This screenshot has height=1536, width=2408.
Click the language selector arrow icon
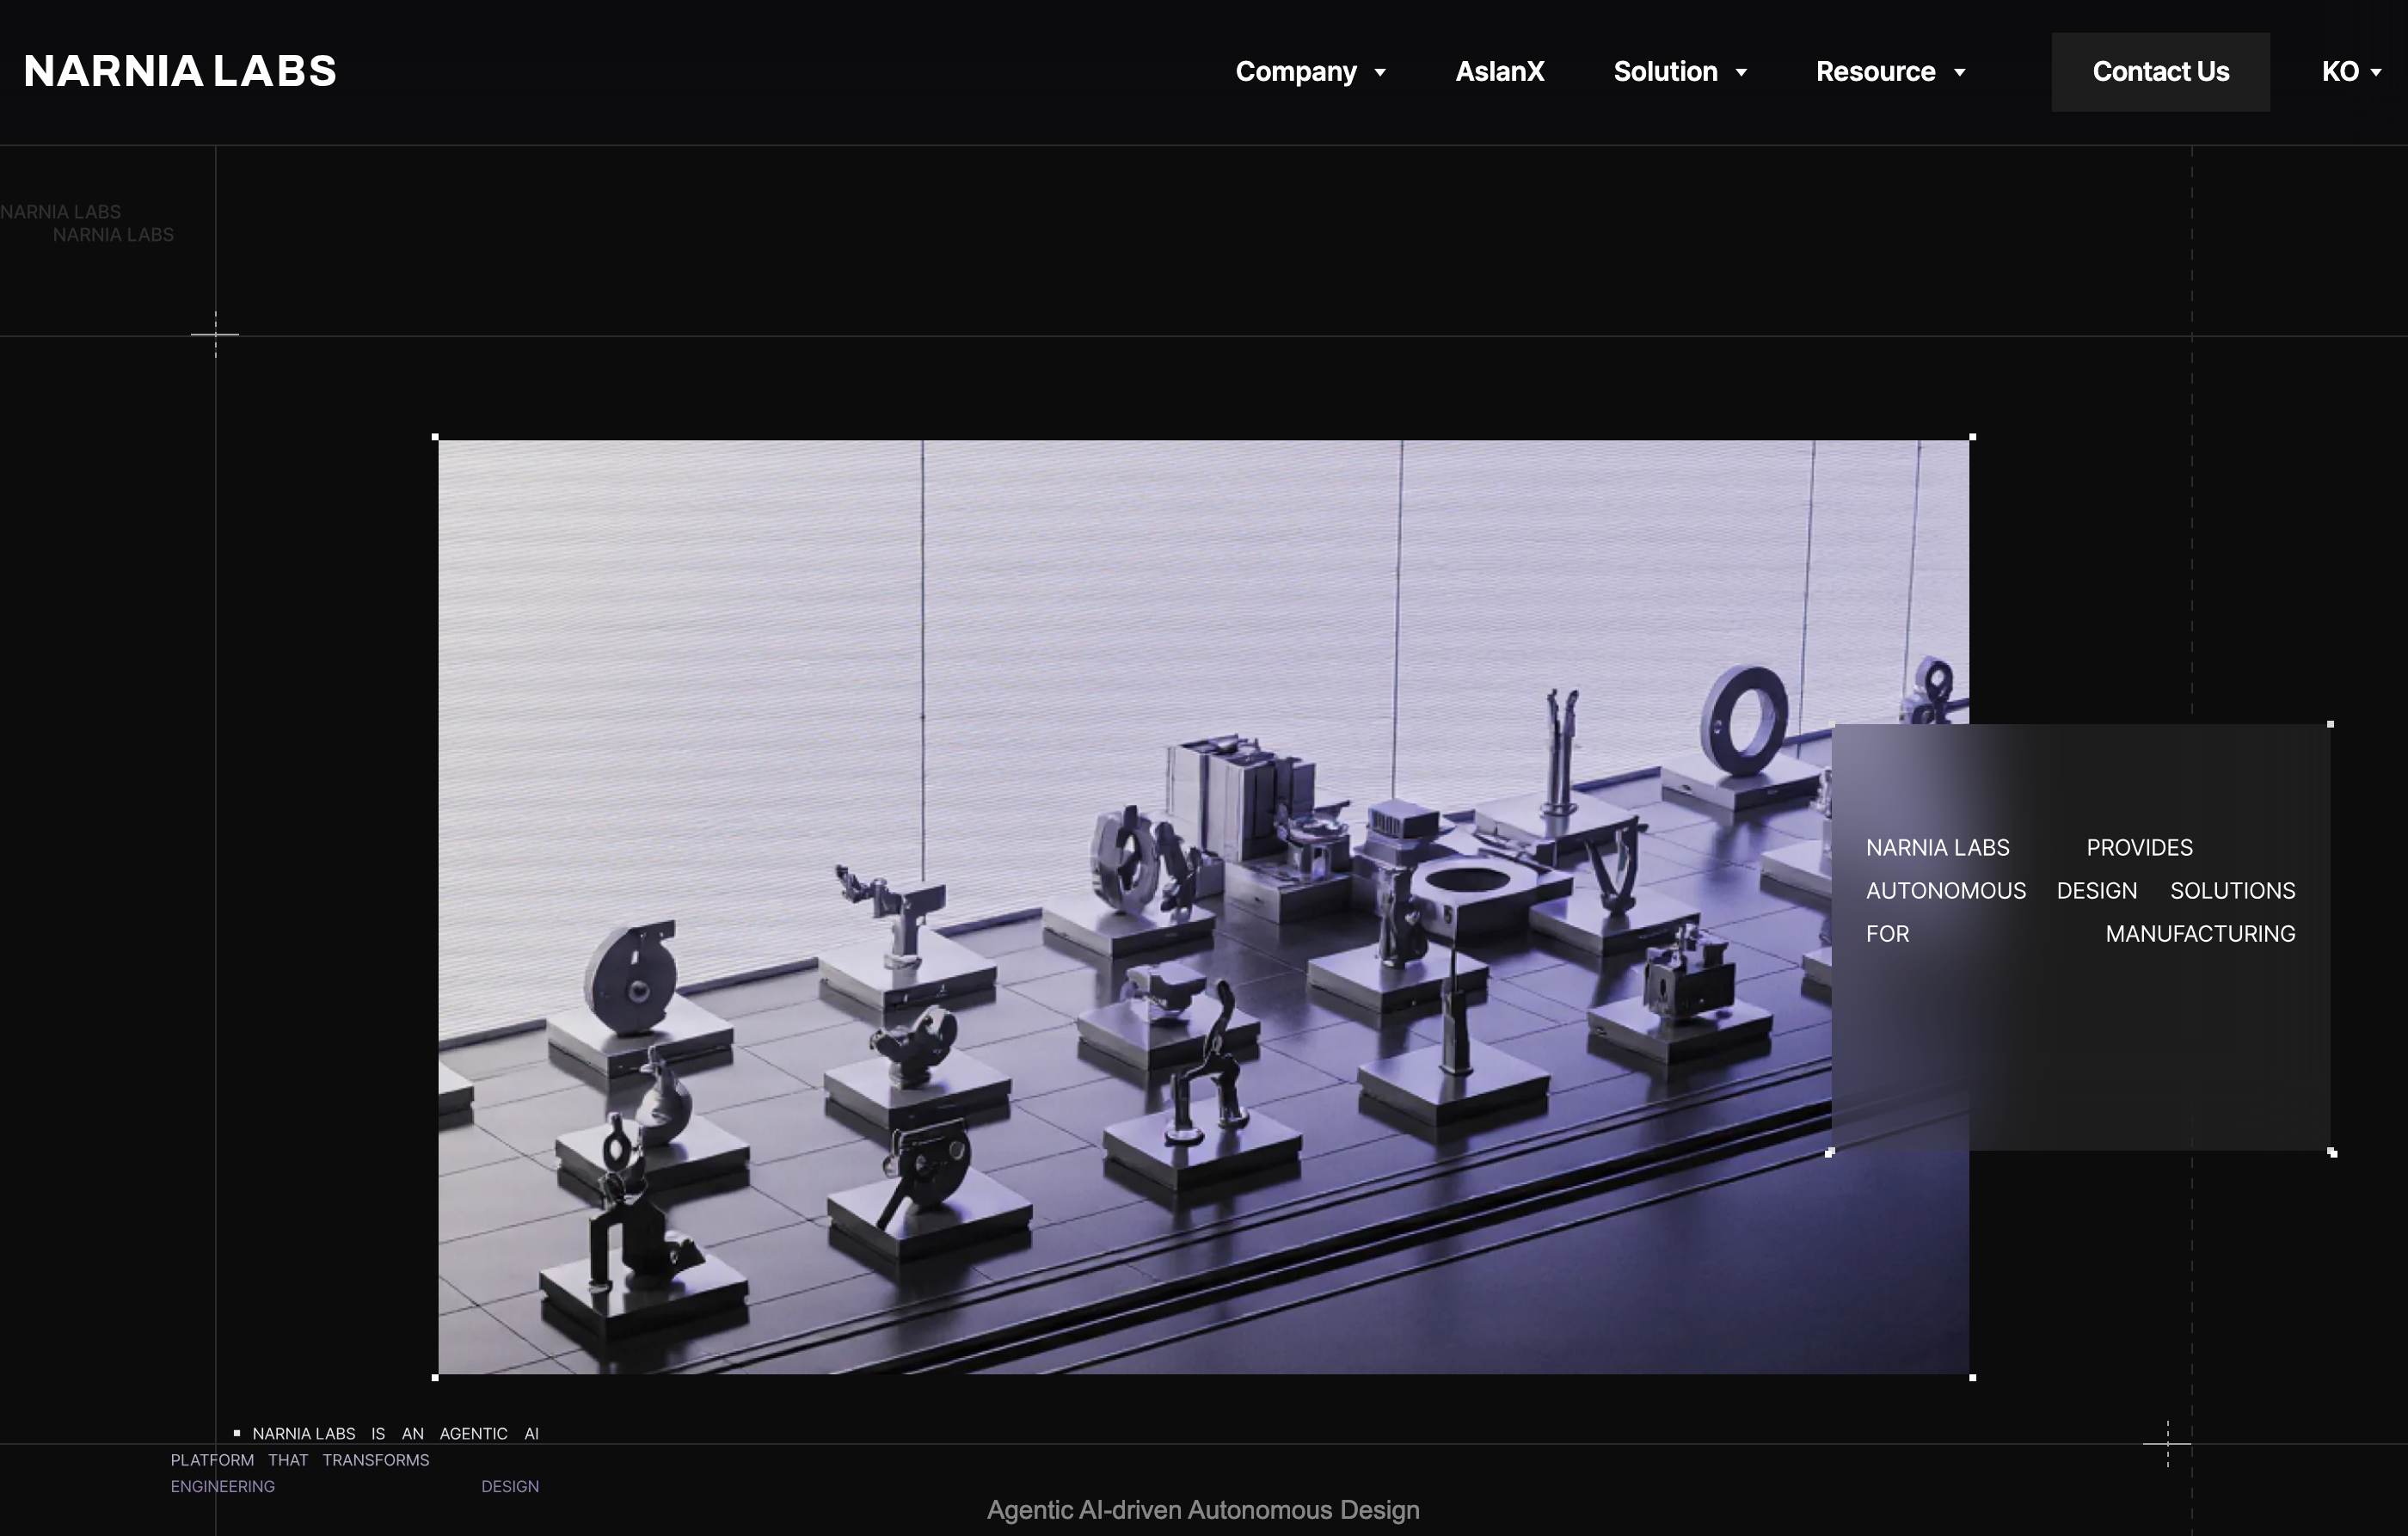point(2376,73)
